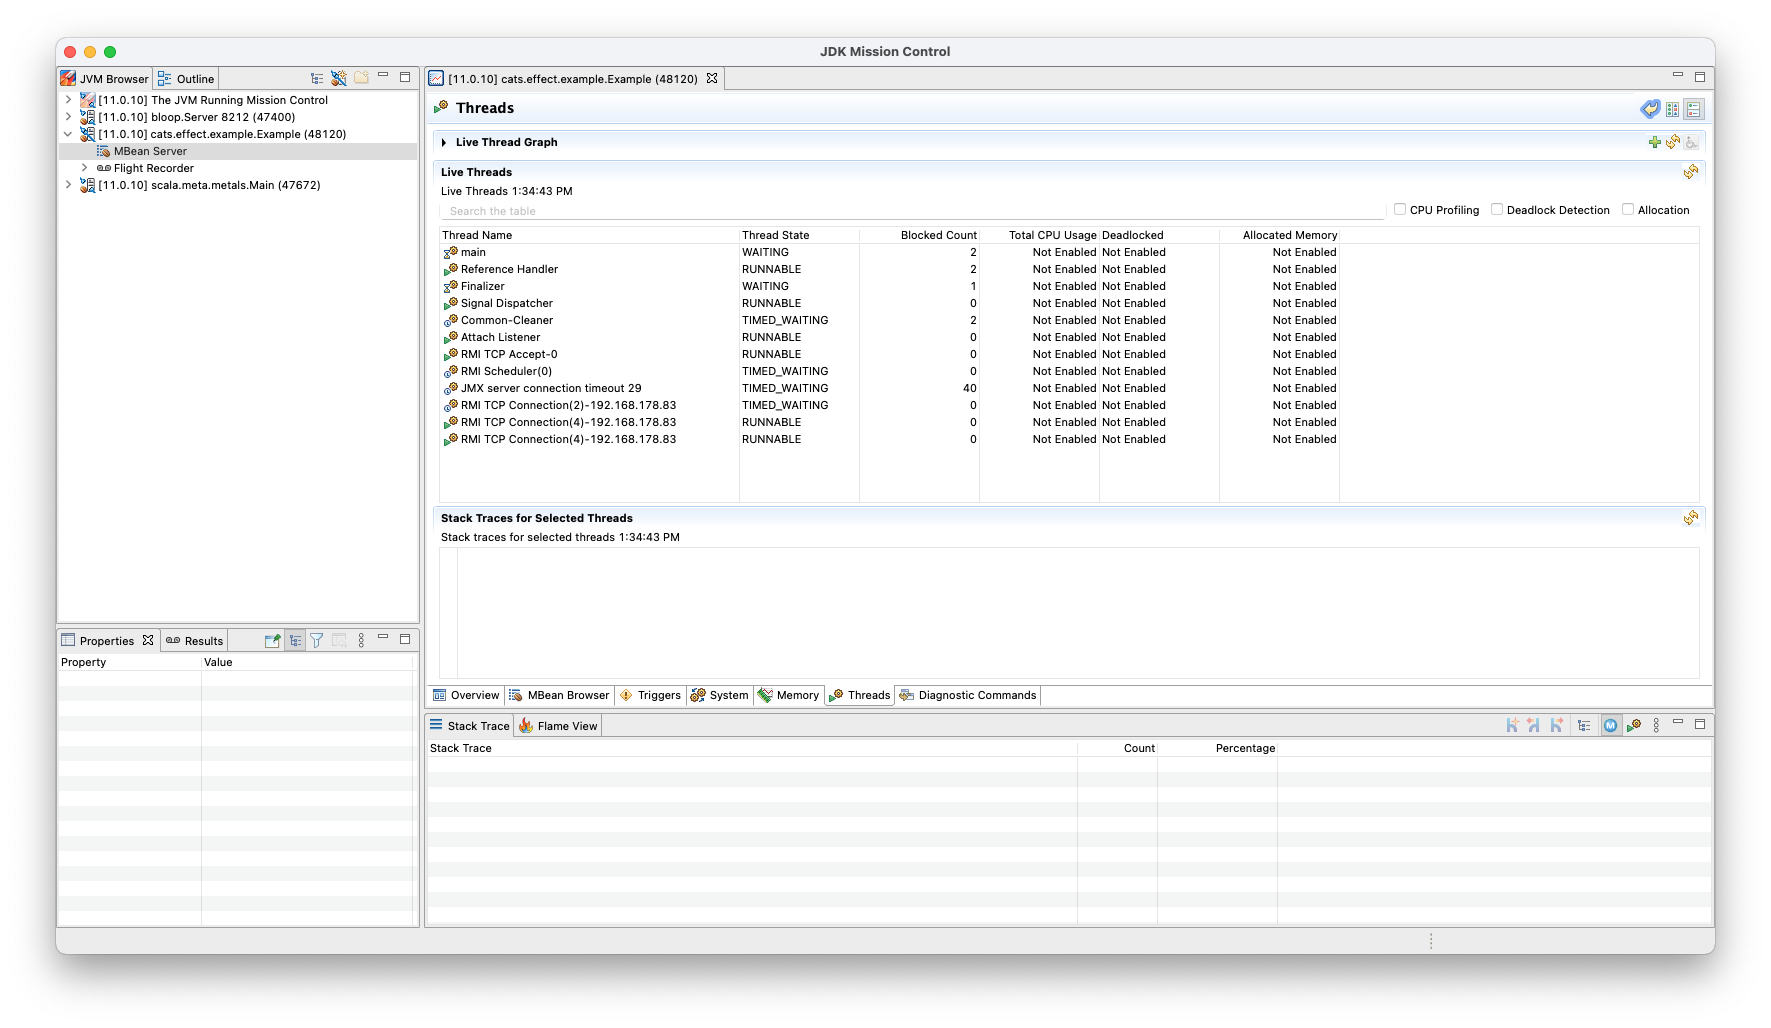This screenshot has width=1771, height=1028.
Task: Open the Overview tab
Action: 466,695
